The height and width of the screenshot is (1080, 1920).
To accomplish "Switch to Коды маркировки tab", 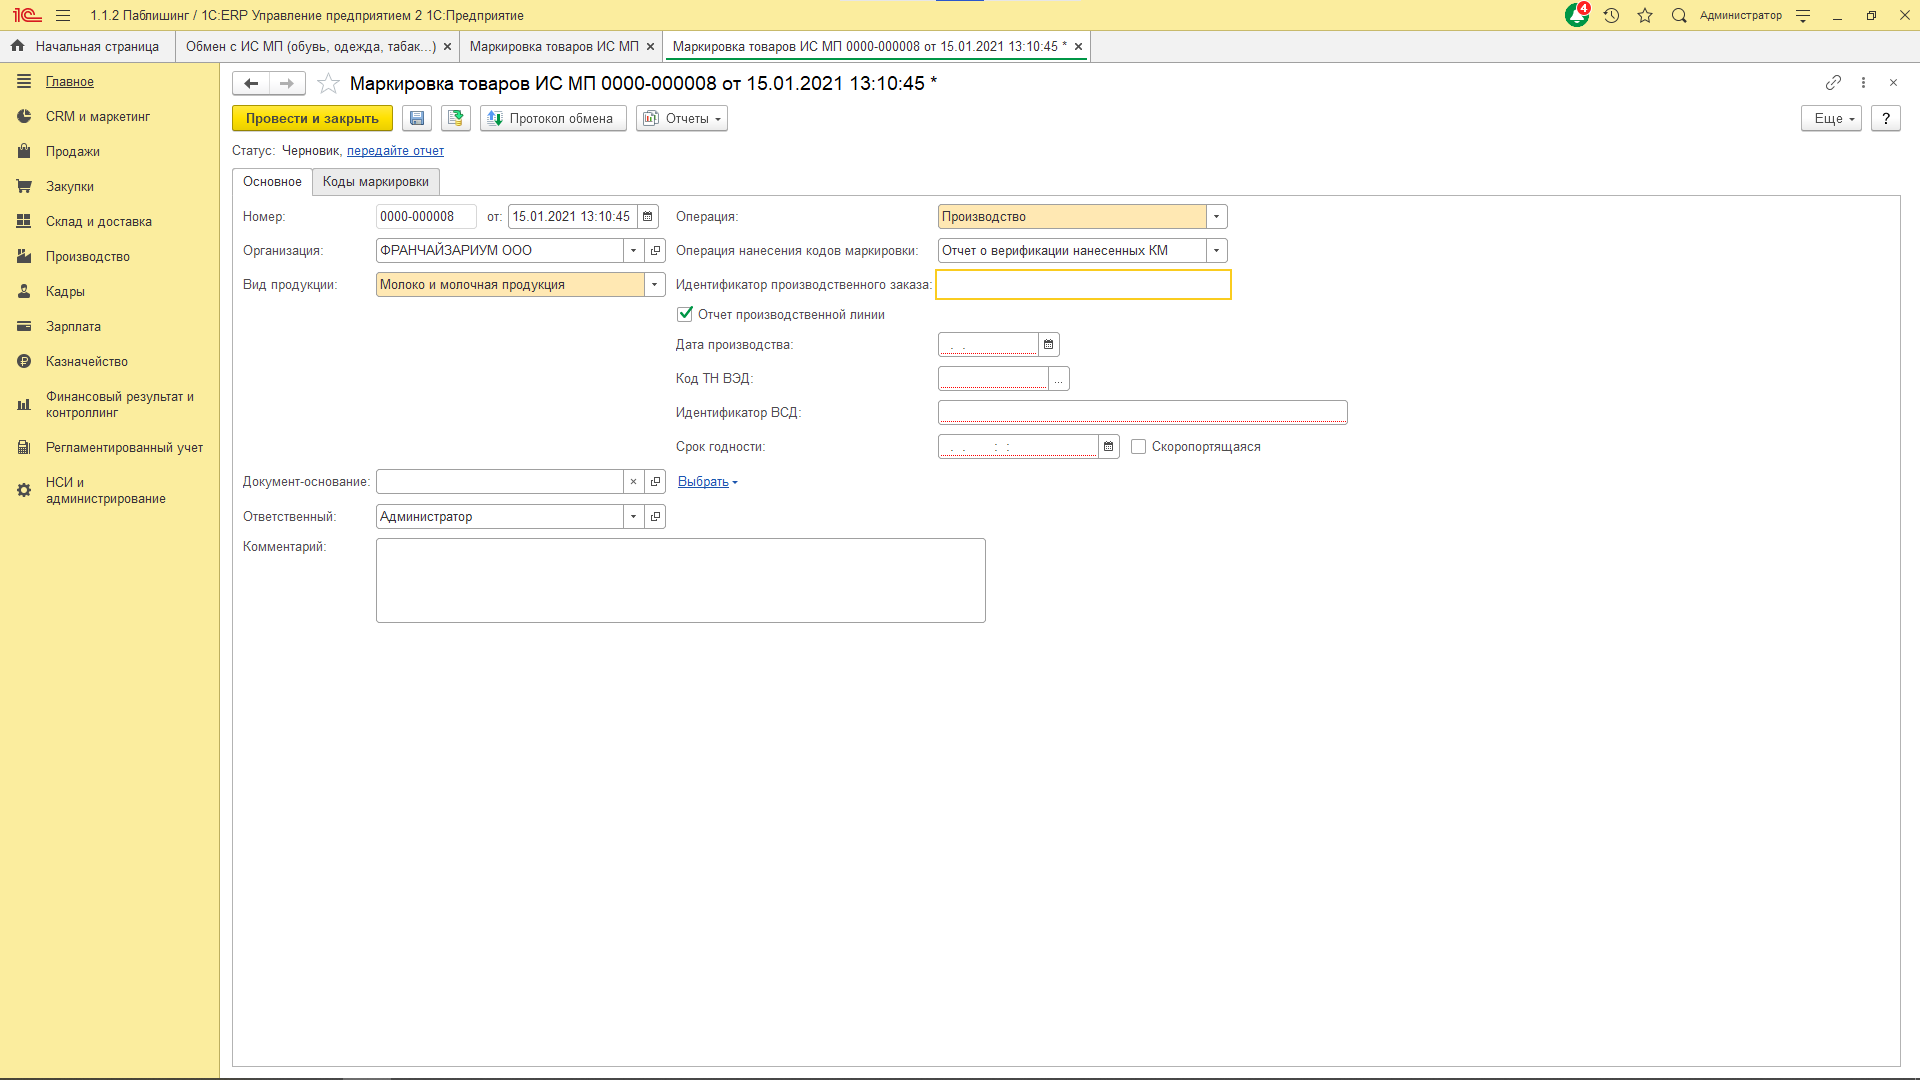I will 376,182.
